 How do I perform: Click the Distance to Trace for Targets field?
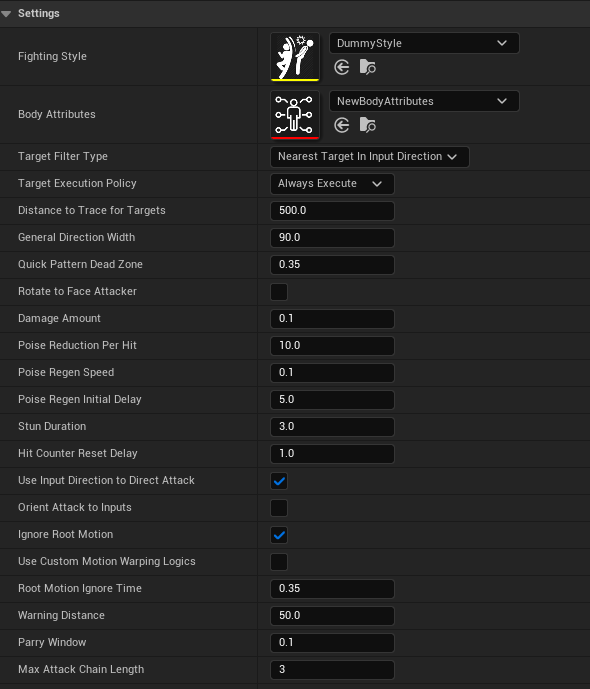(x=332, y=210)
